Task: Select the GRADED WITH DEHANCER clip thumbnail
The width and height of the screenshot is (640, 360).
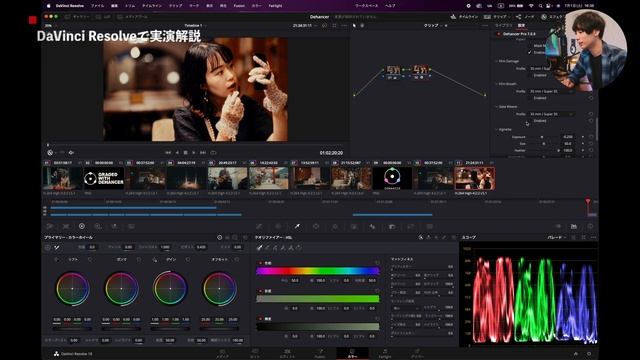Action: (104, 178)
